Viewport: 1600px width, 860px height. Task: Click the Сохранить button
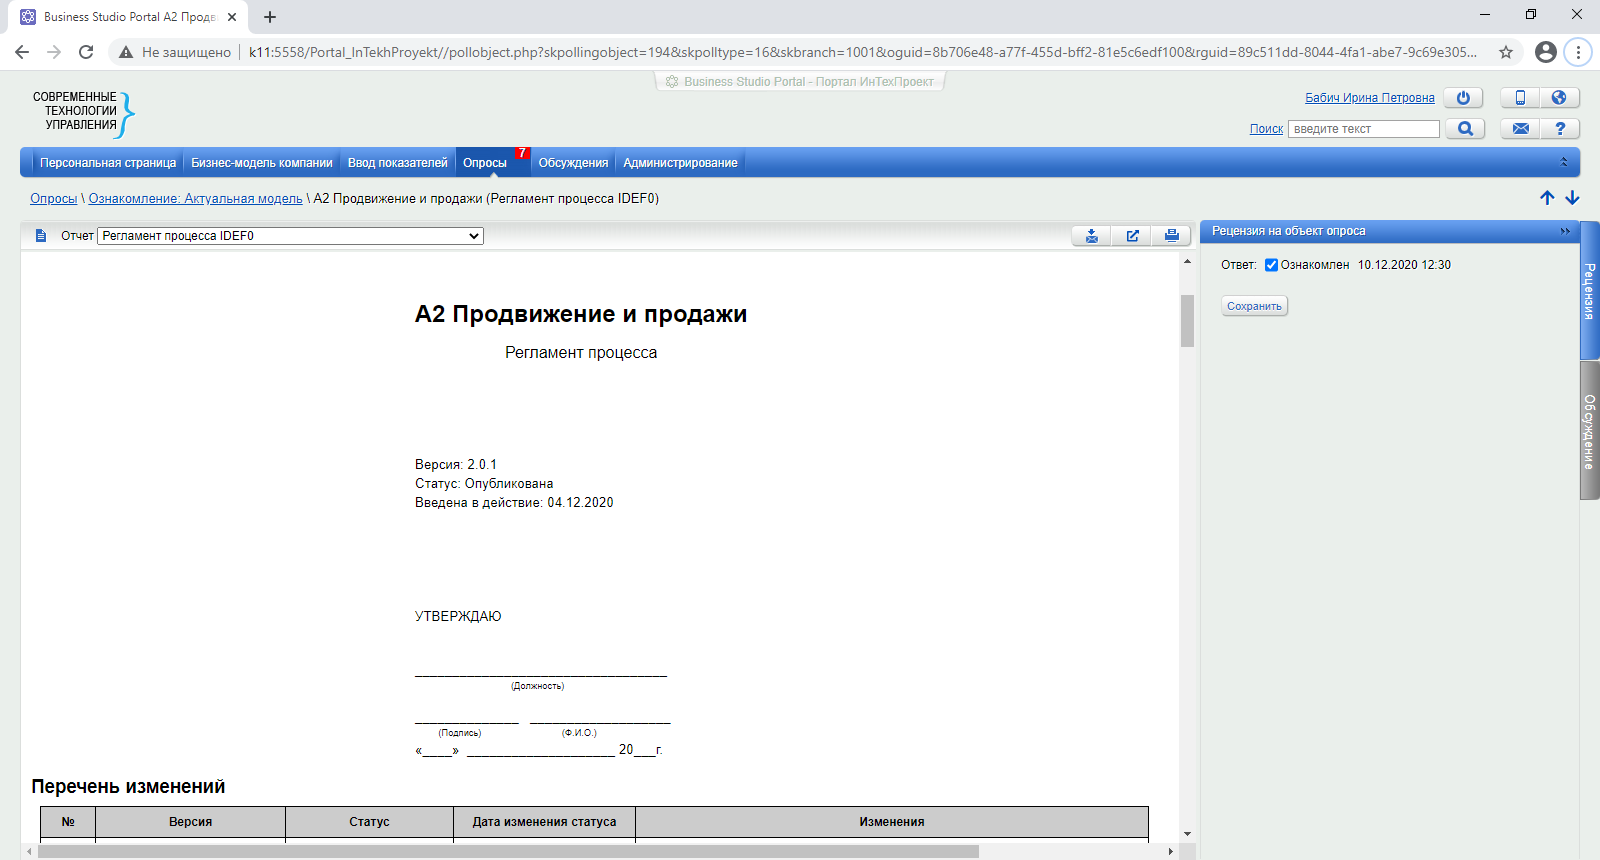[1254, 306]
